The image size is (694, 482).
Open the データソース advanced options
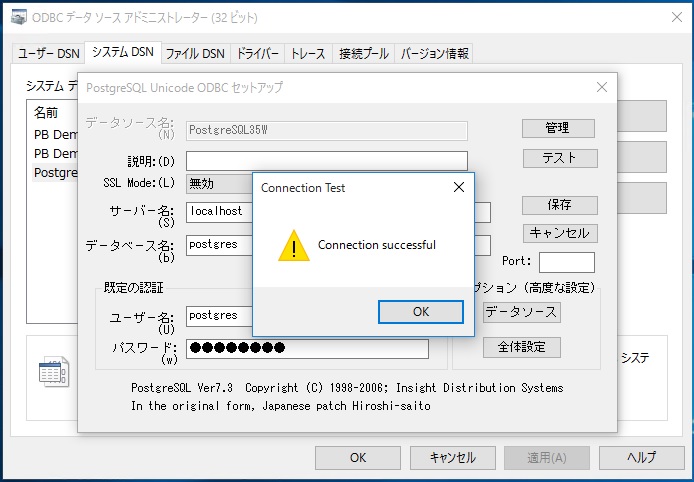pyautogui.click(x=521, y=312)
